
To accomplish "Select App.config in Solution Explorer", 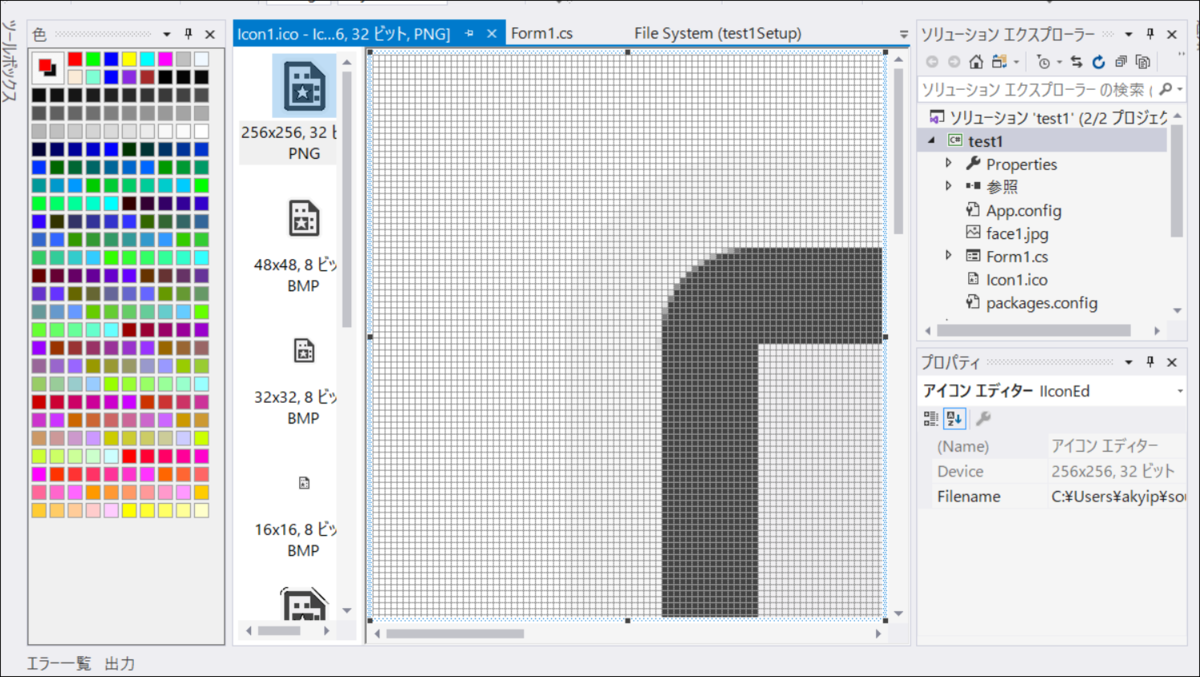I will pos(1023,210).
